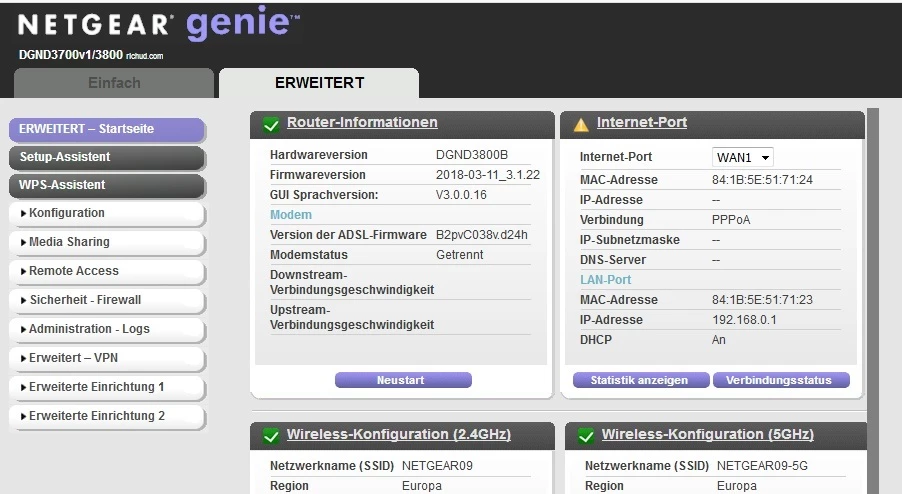Click the LAN-Port section label

pyautogui.click(x=606, y=280)
